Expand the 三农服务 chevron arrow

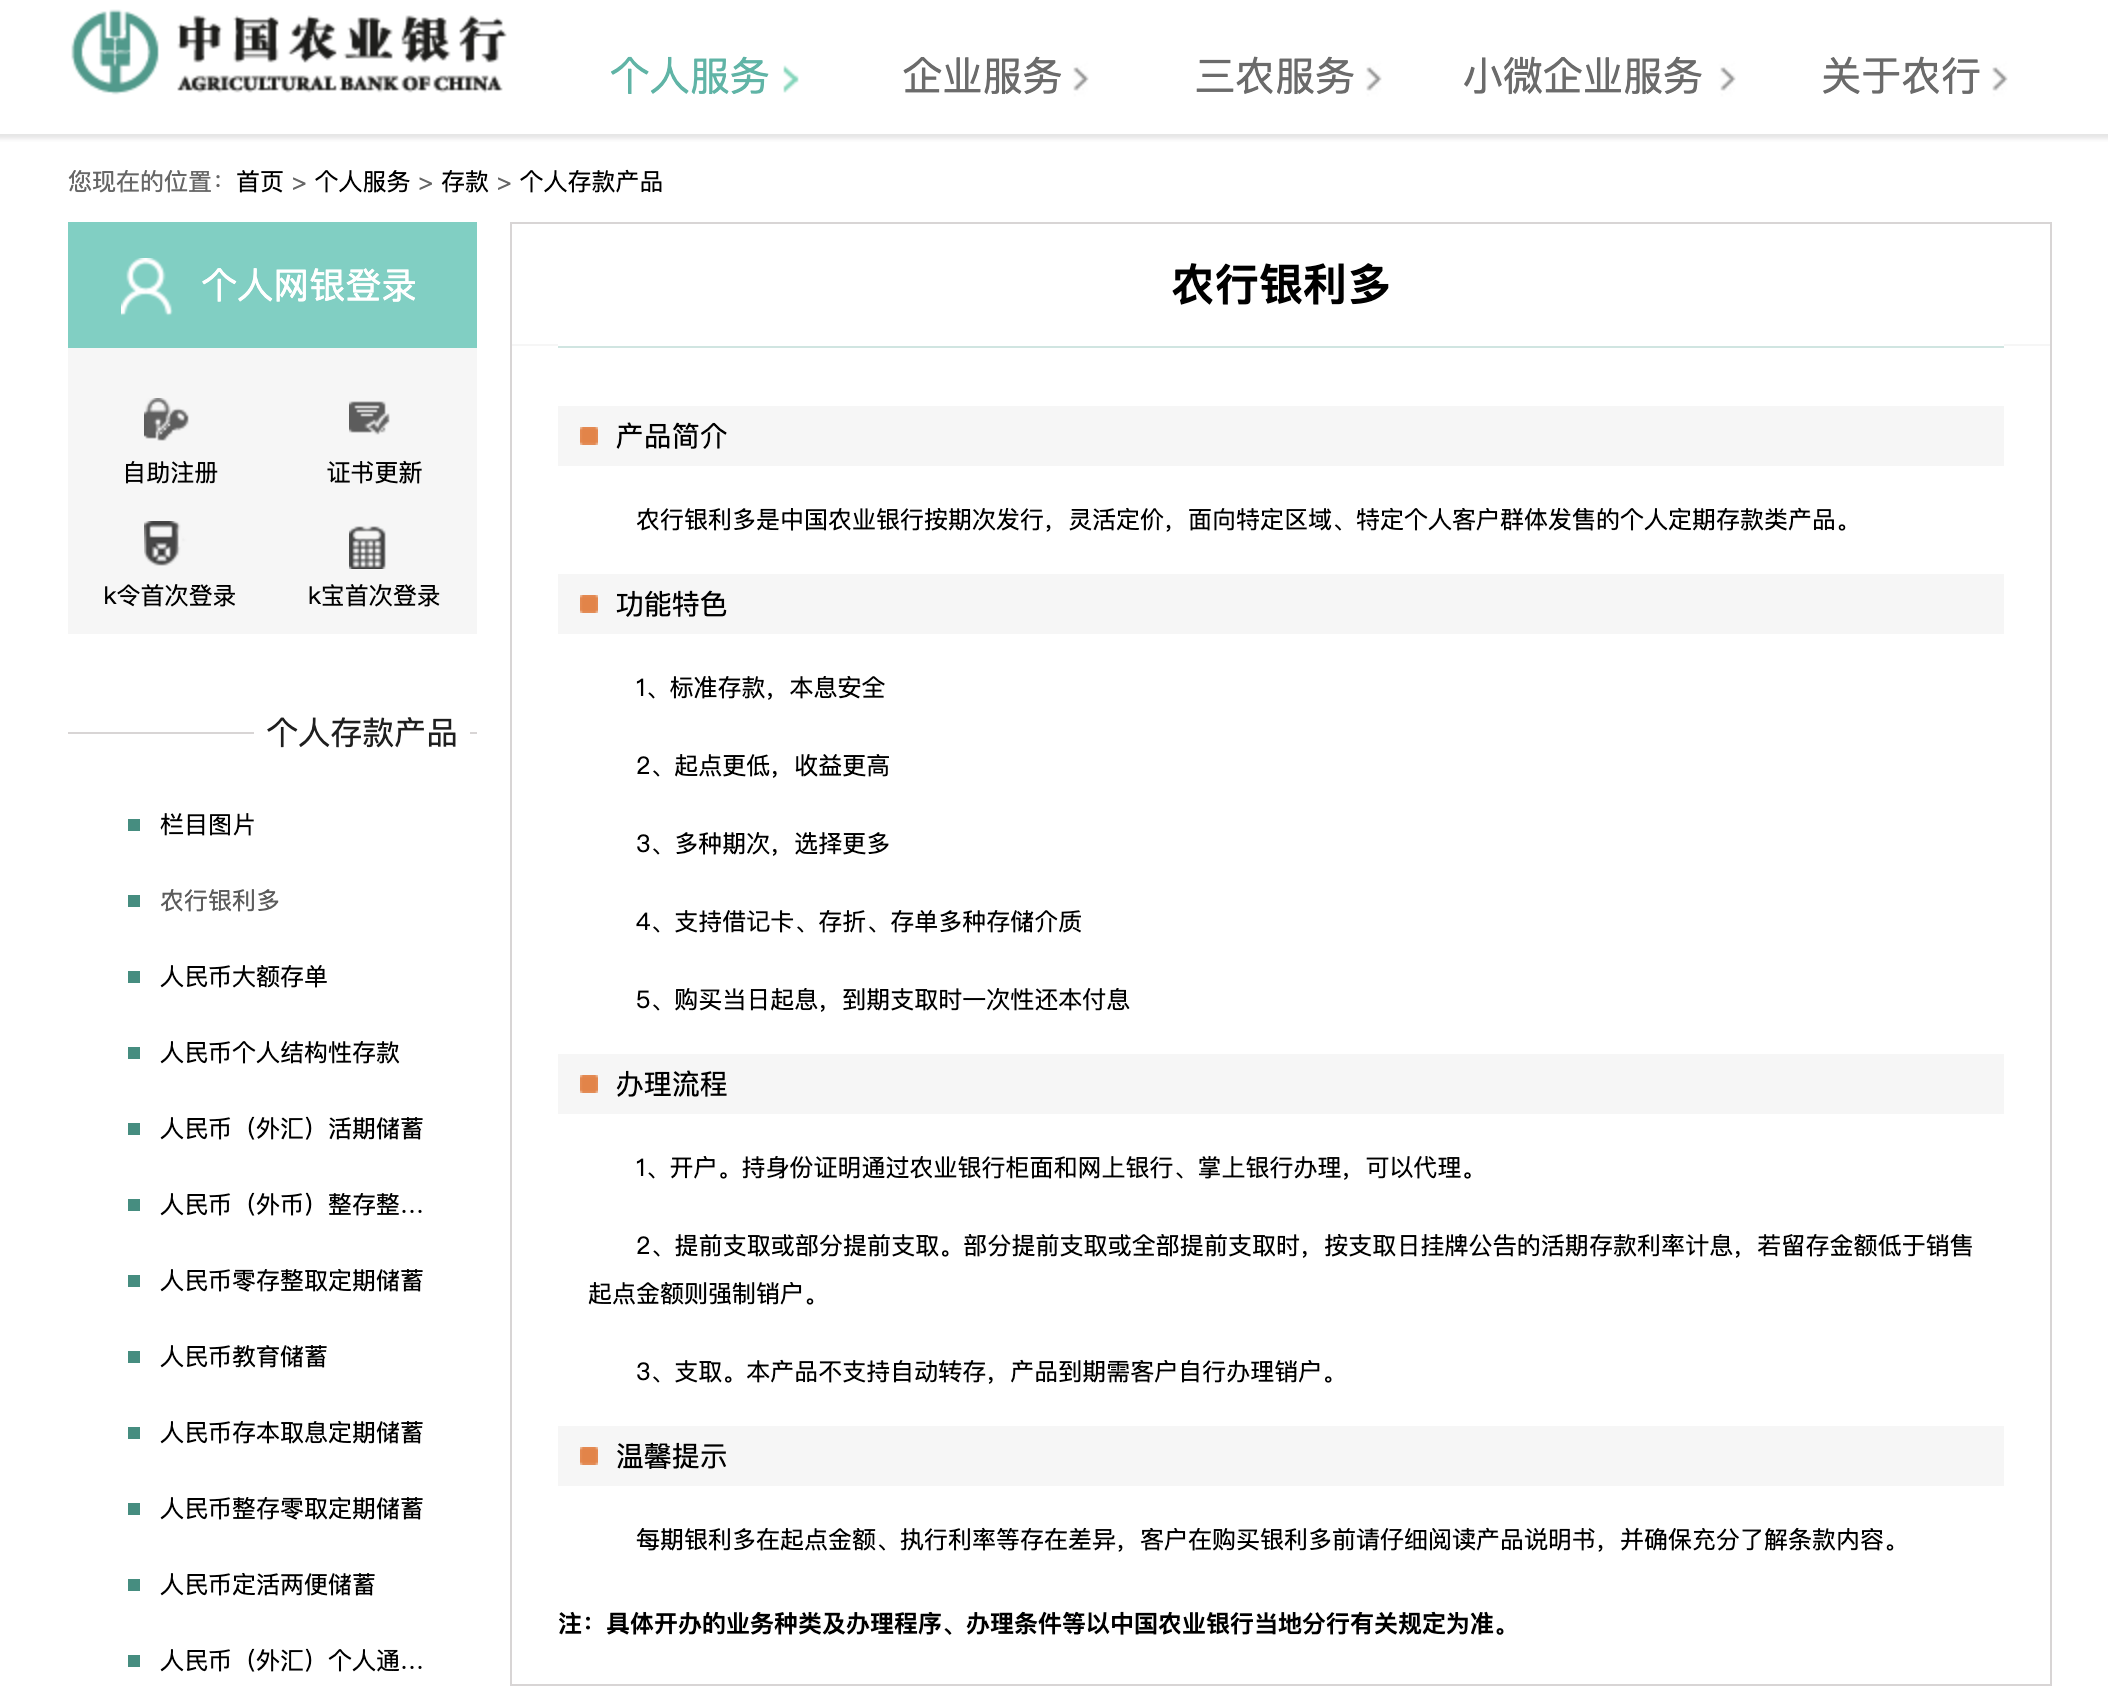tap(1374, 79)
